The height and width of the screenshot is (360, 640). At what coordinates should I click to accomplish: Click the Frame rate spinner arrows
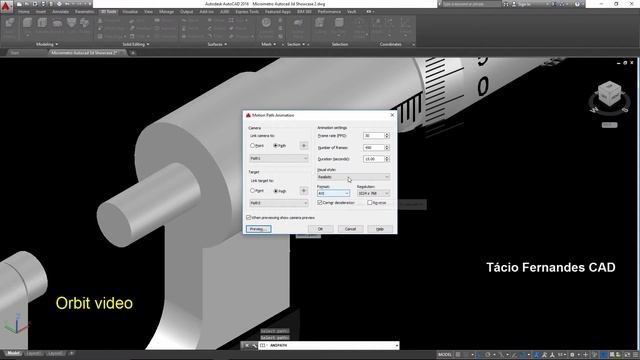coord(387,135)
